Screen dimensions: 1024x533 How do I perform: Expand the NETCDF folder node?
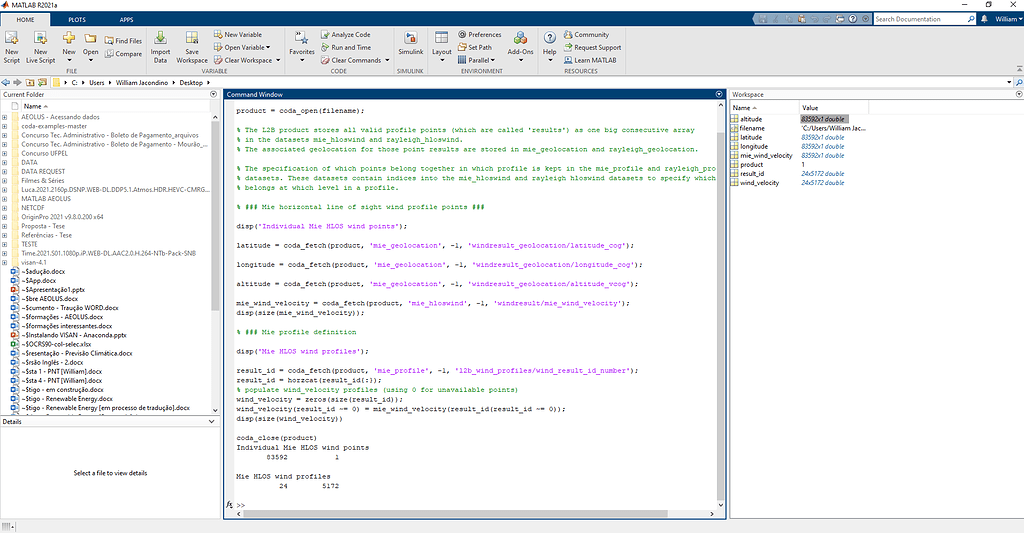pyautogui.click(x=5, y=208)
